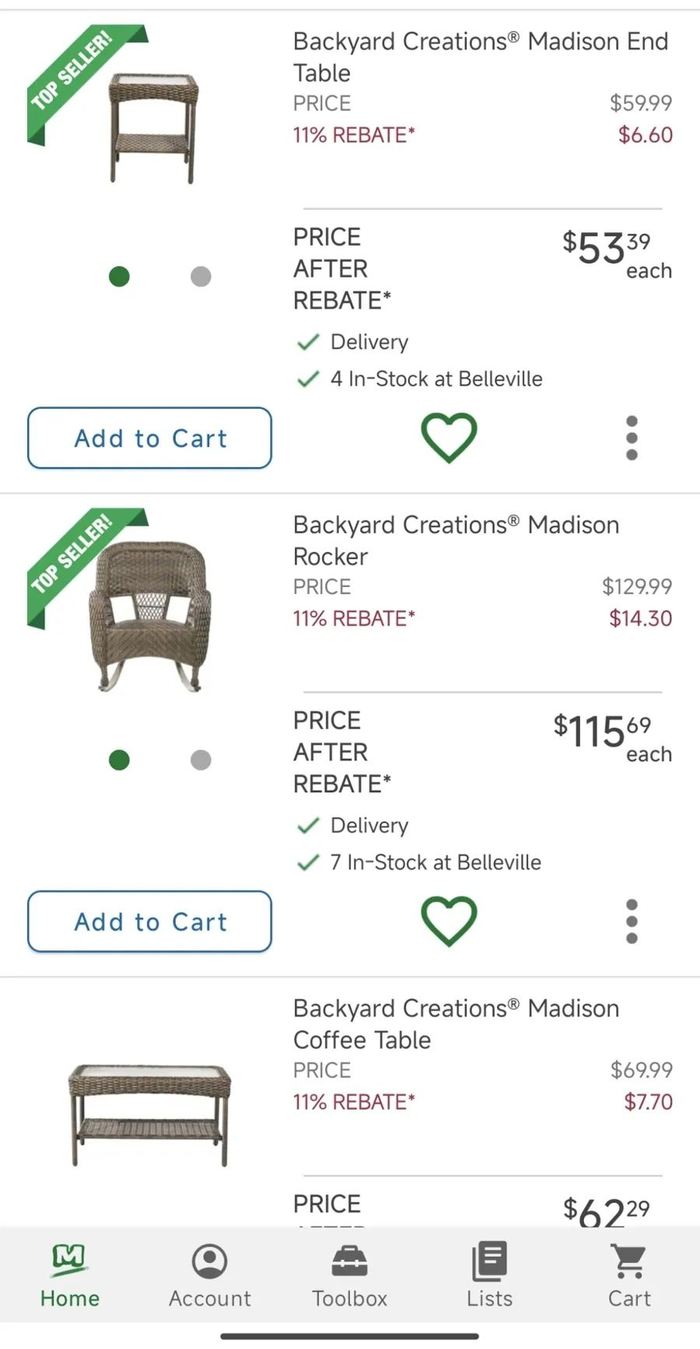Favorite the Madison Rocker heart icon
The height and width of the screenshot is (1349, 700).
449,921
